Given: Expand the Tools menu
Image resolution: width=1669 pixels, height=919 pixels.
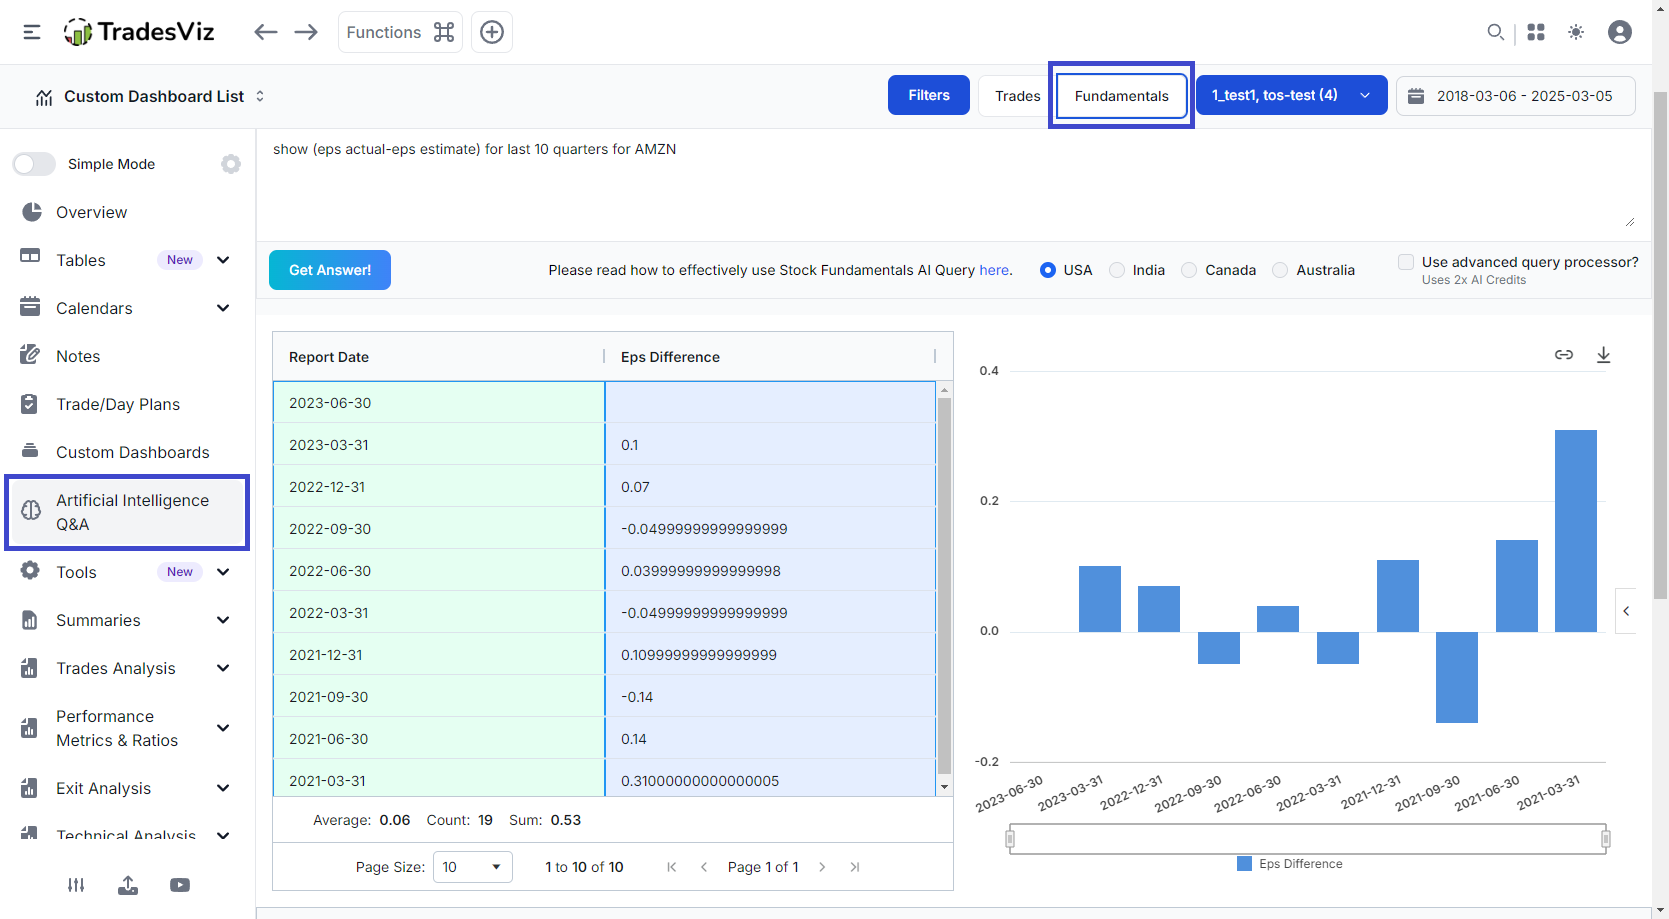Looking at the screenshot, I should tap(223, 572).
